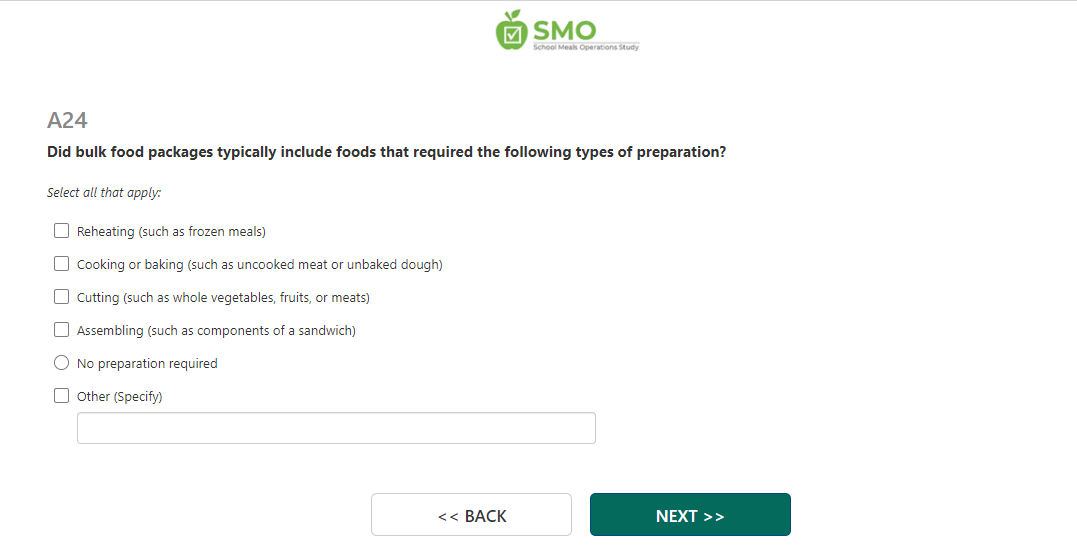Check the Other (Specify) checkbox

click(x=62, y=396)
